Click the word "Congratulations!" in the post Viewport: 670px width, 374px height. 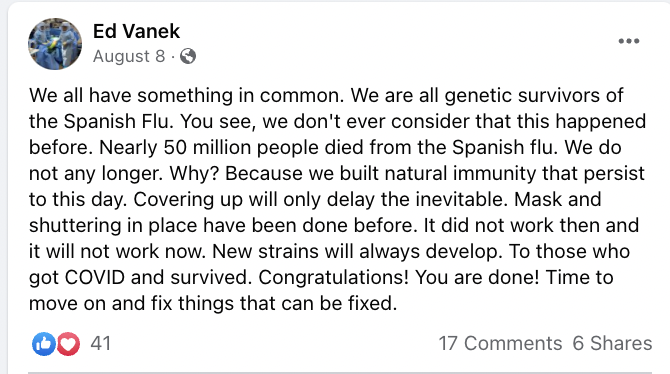tap(334, 277)
